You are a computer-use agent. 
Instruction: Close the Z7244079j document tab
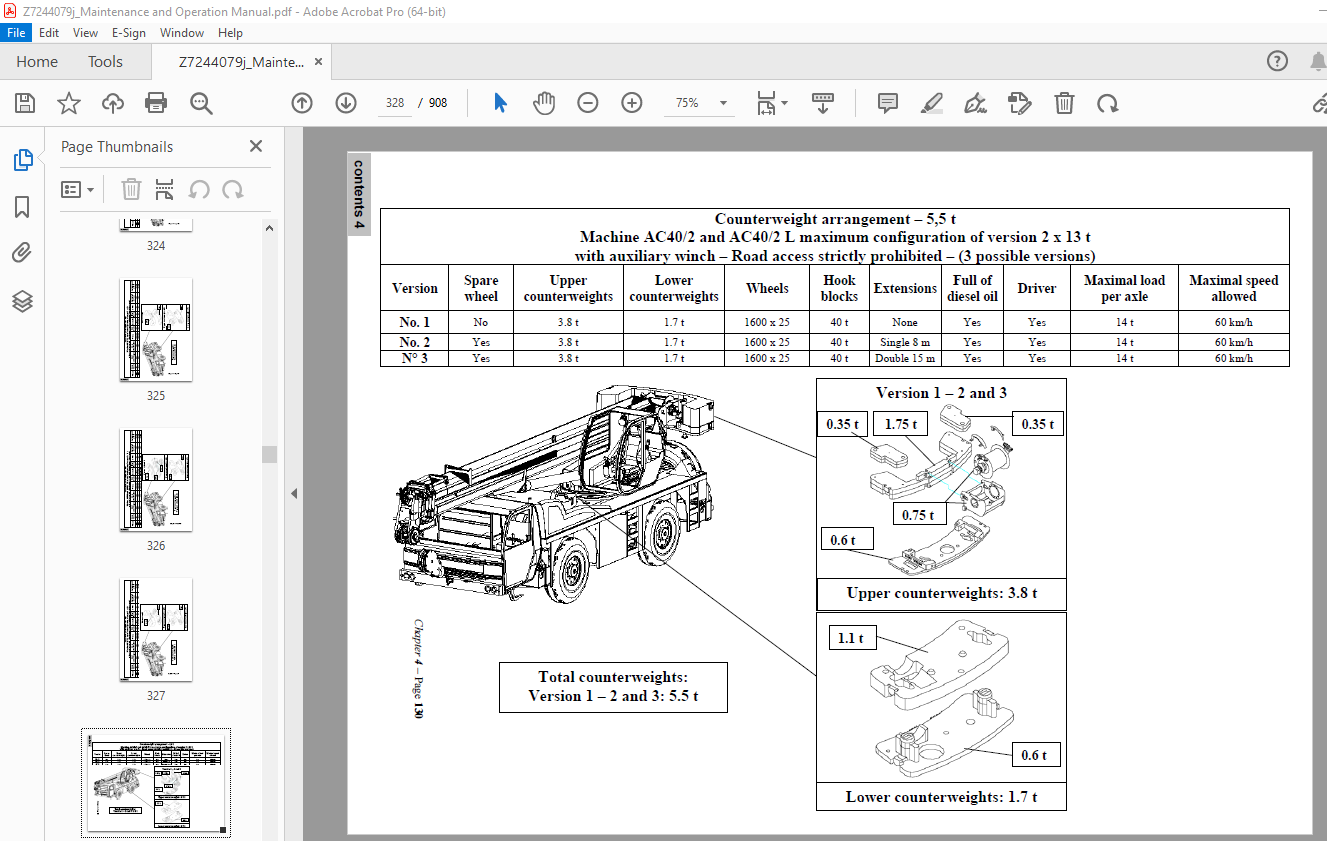[x=319, y=62]
